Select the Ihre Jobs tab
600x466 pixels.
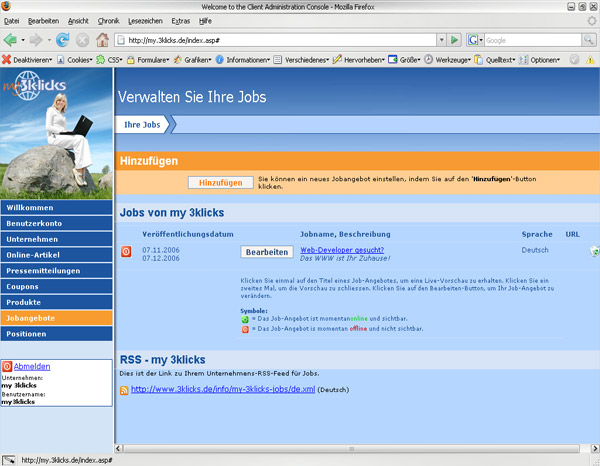coord(142,124)
